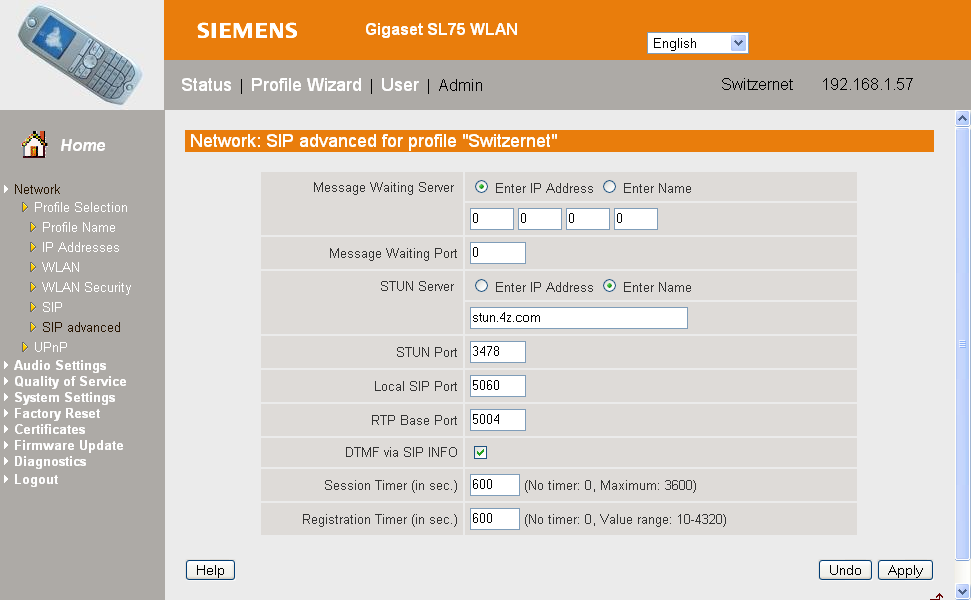The height and width of the screenshot is (600, 971).
Task: Open UPnP settings page
Action: (x=50, y=347)
